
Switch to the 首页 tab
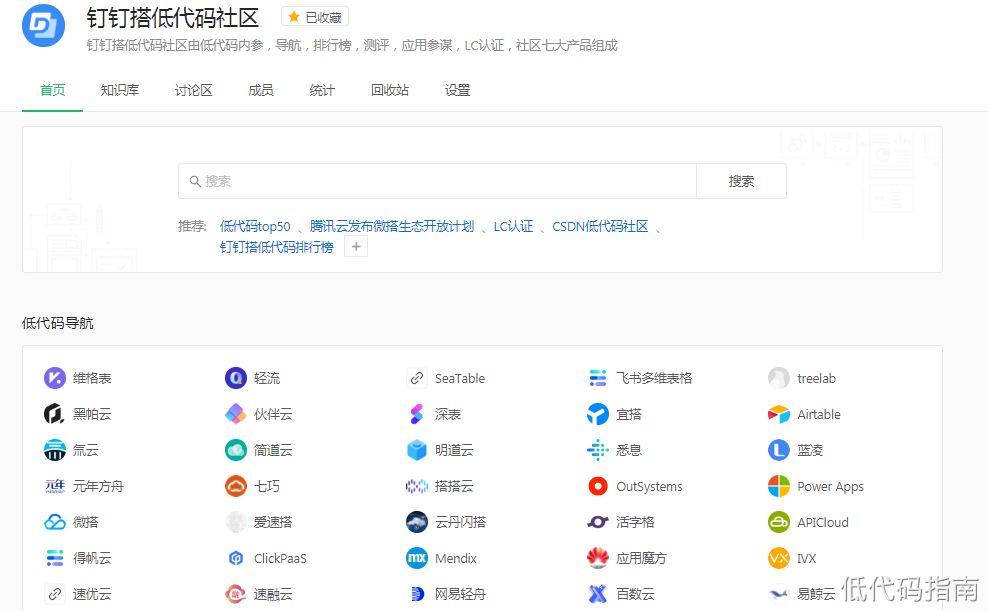click(x=52, y=90)
